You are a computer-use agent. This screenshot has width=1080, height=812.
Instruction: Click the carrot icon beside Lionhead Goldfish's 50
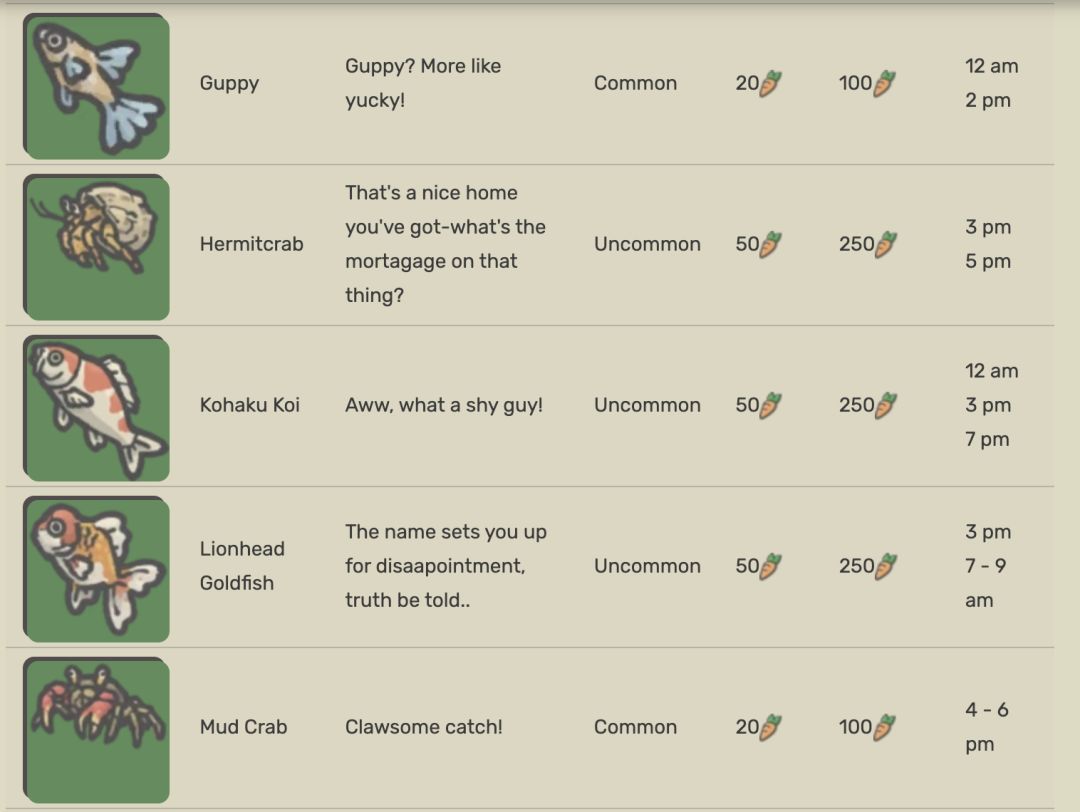[x=769, y=566]
